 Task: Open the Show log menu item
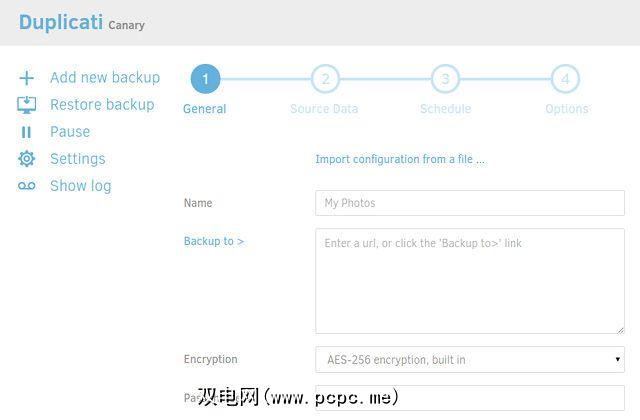click(80, 186)
